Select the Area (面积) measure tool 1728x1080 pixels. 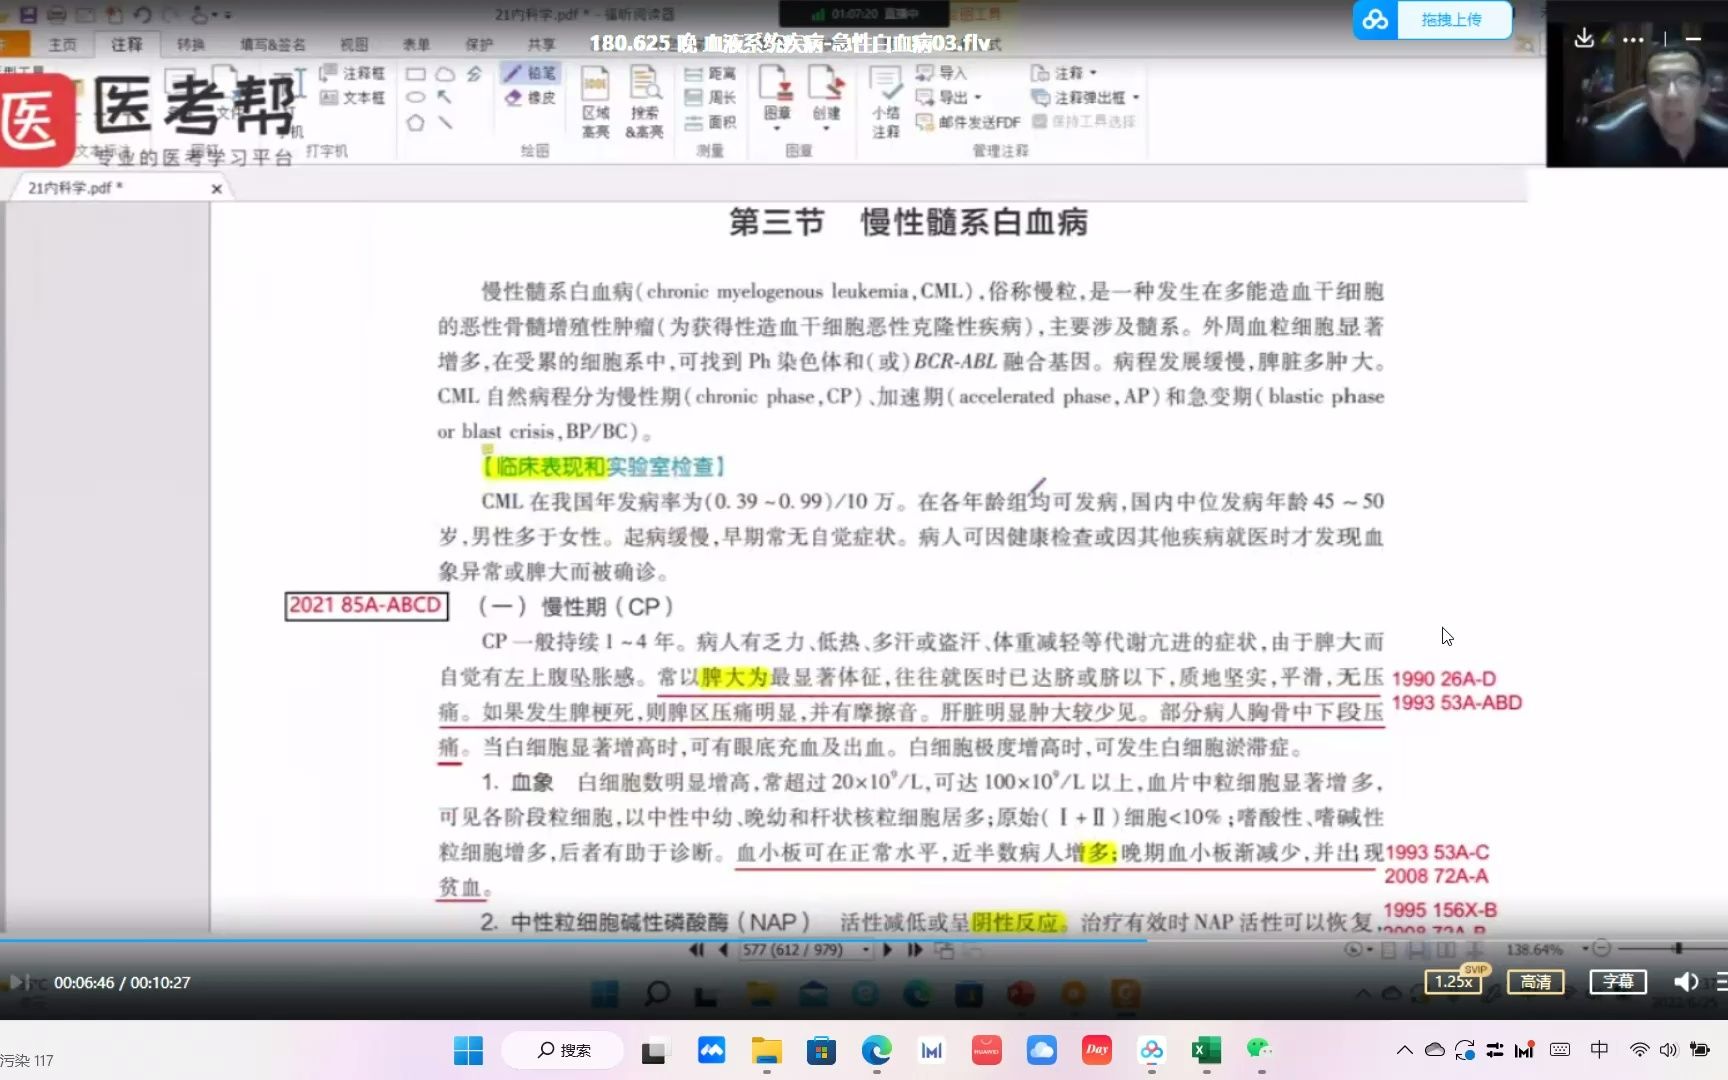710,122
